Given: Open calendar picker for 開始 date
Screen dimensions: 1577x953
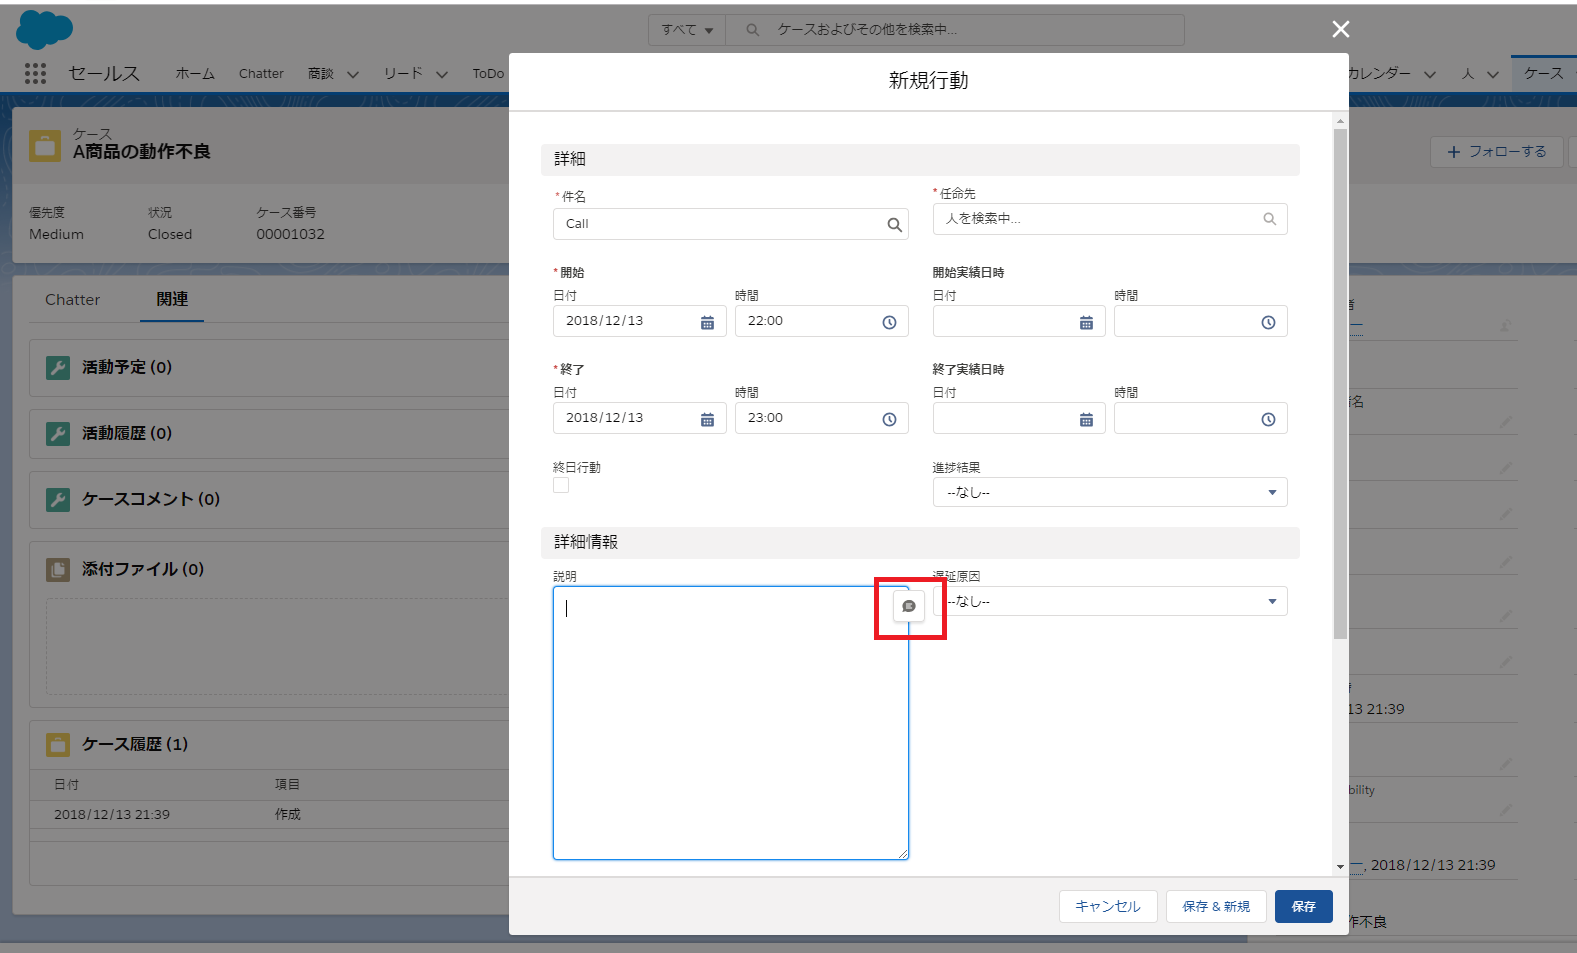Looking at the screenshot, I should [707, 322].
